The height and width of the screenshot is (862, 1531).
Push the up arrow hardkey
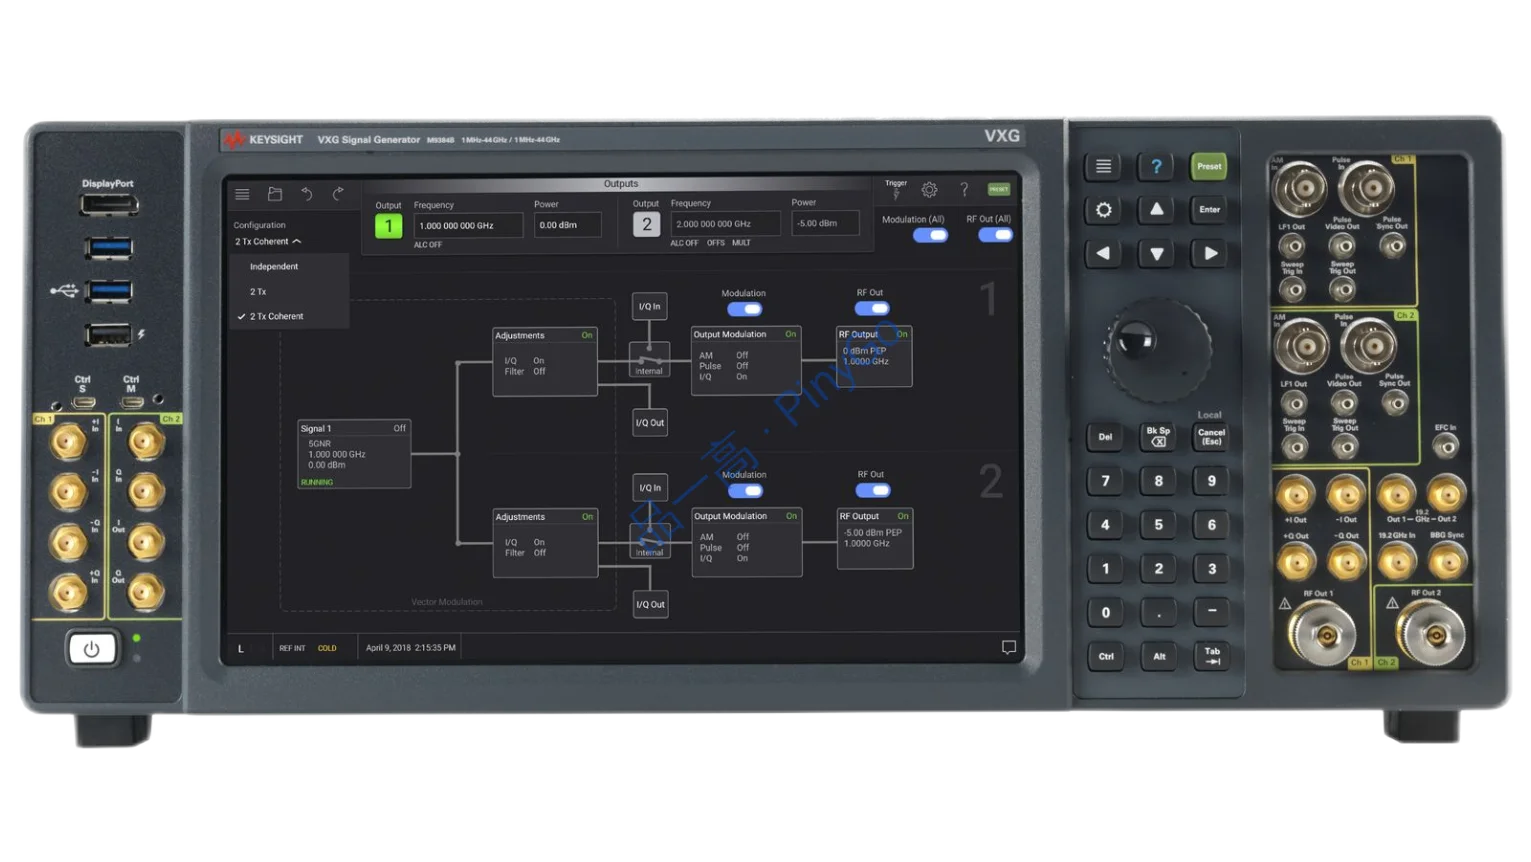[x=1156, y=210]
